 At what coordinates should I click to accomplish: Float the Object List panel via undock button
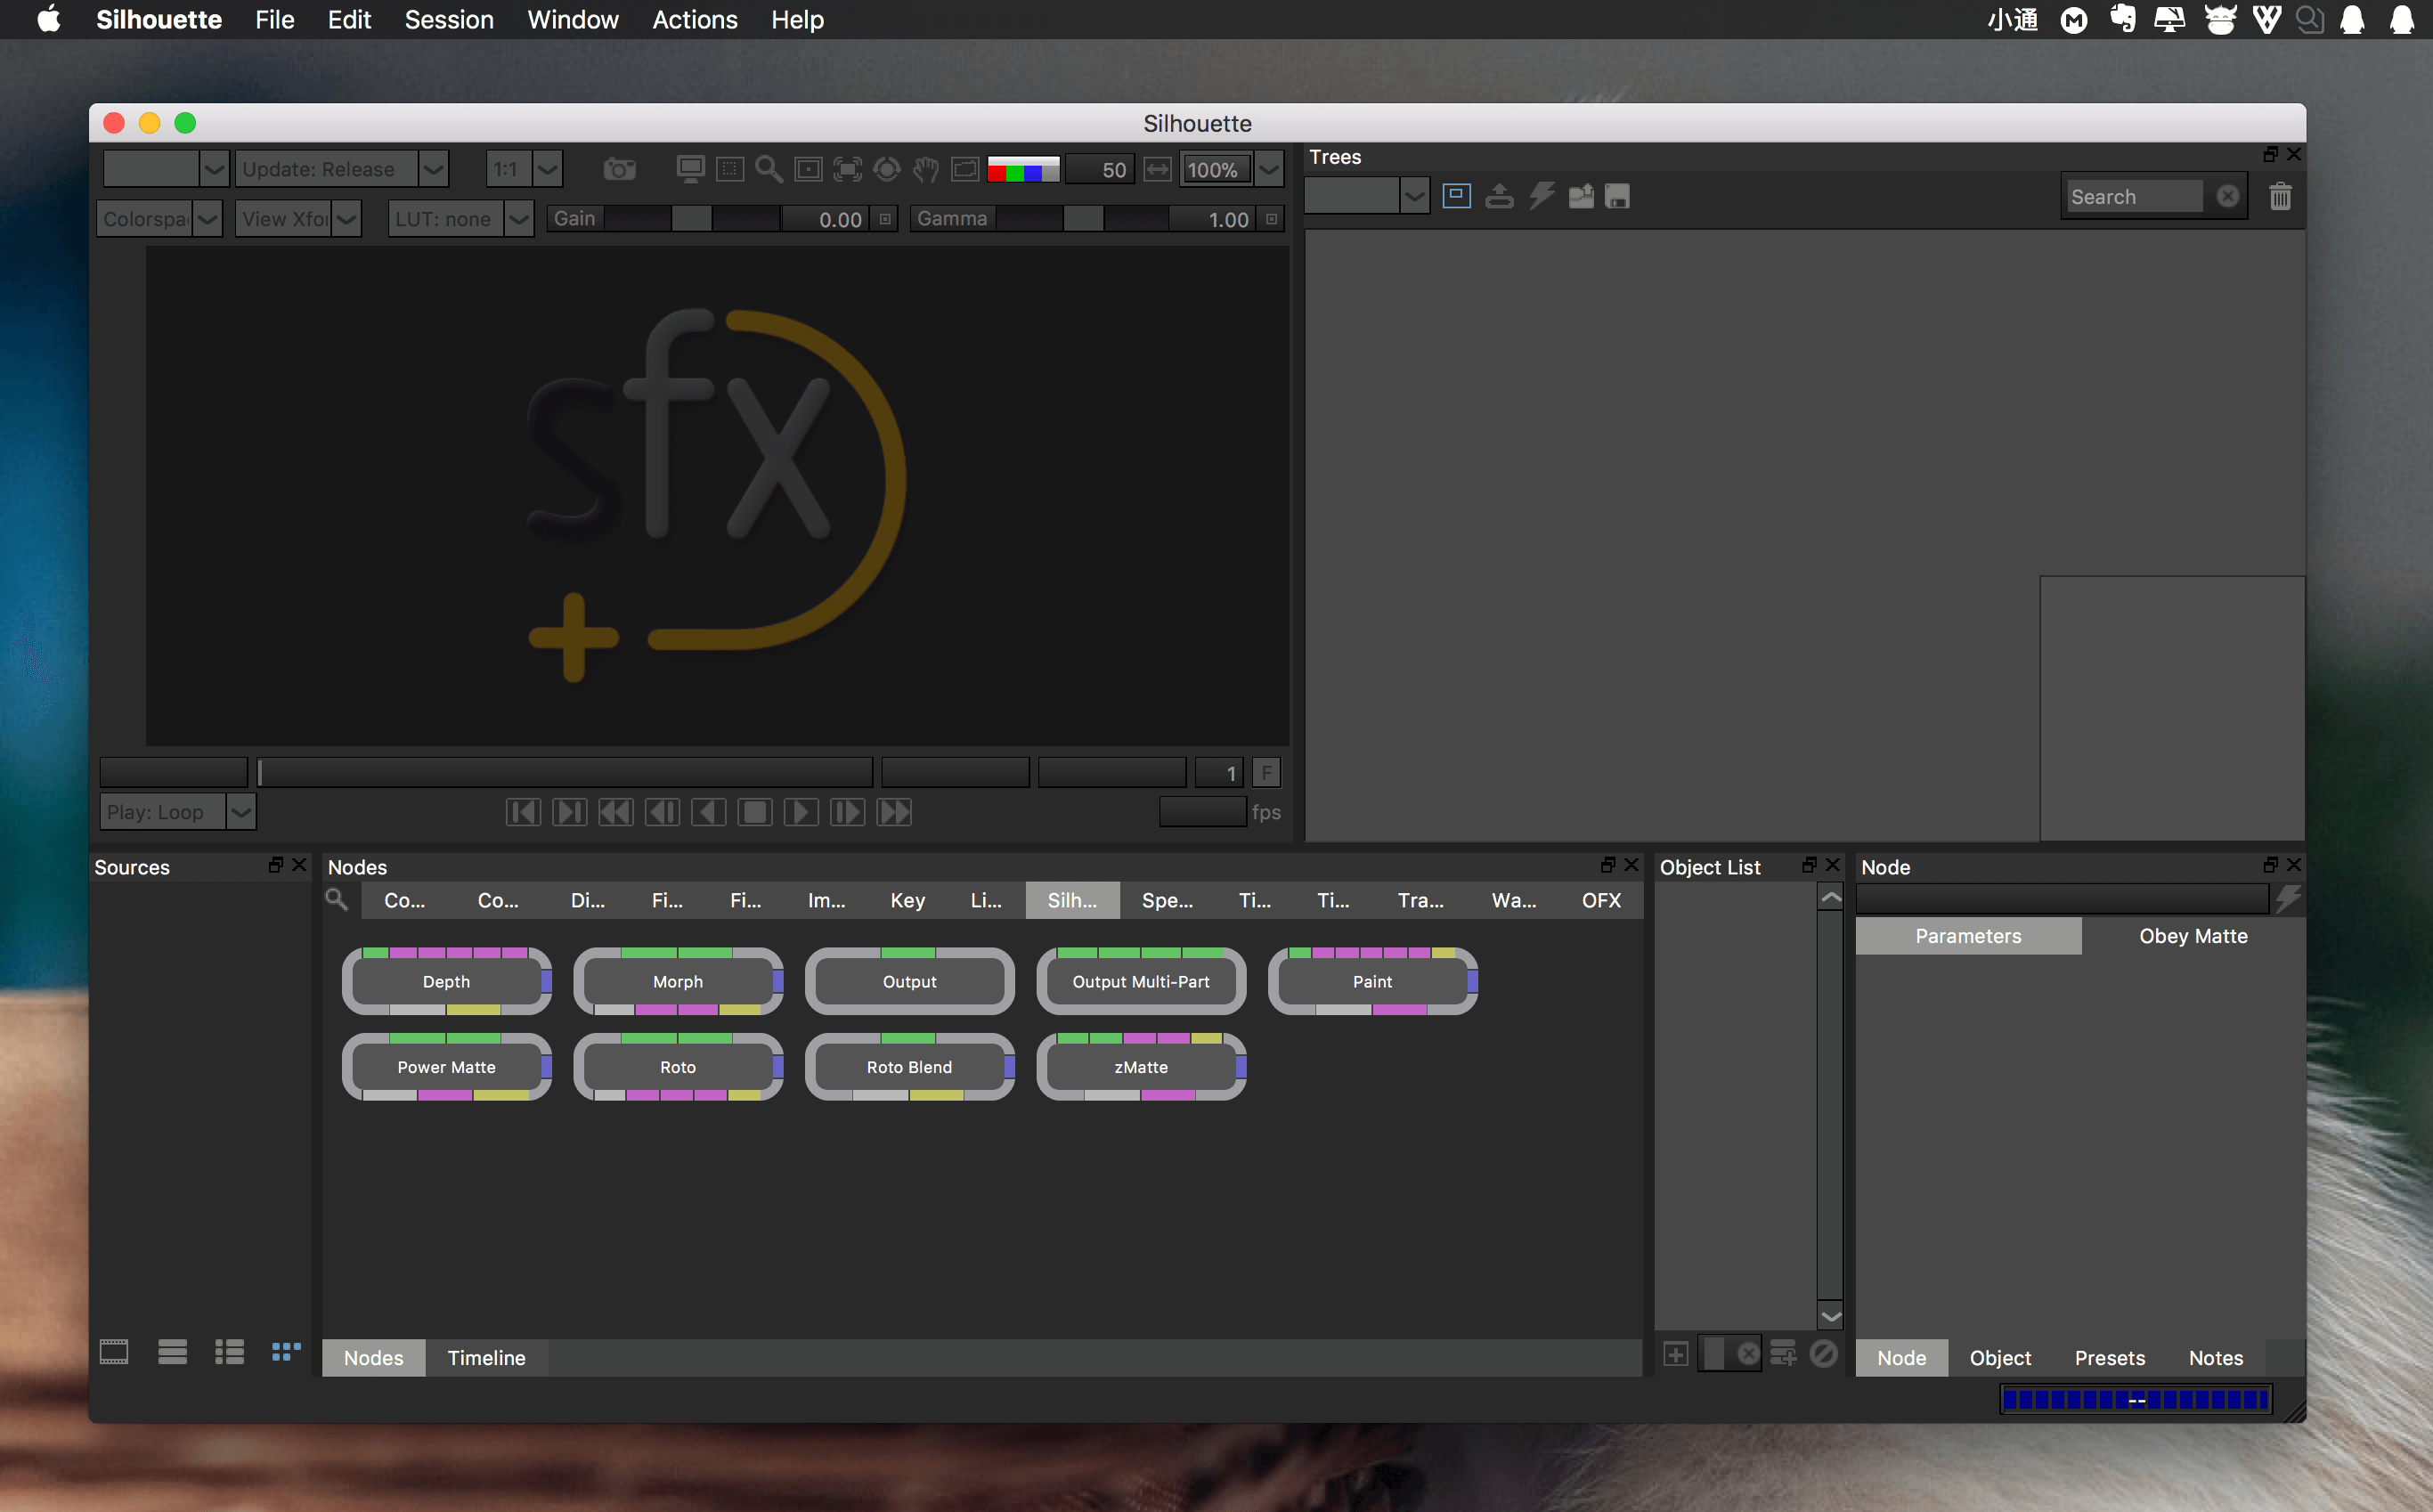coord(1808,865)
